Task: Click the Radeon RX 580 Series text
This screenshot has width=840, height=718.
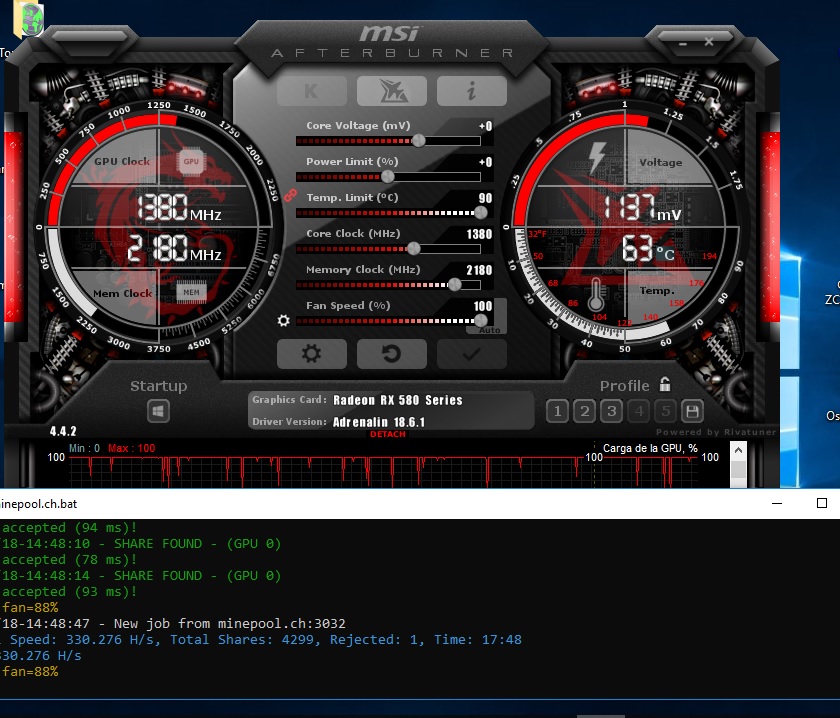Action: pos(398,400)
